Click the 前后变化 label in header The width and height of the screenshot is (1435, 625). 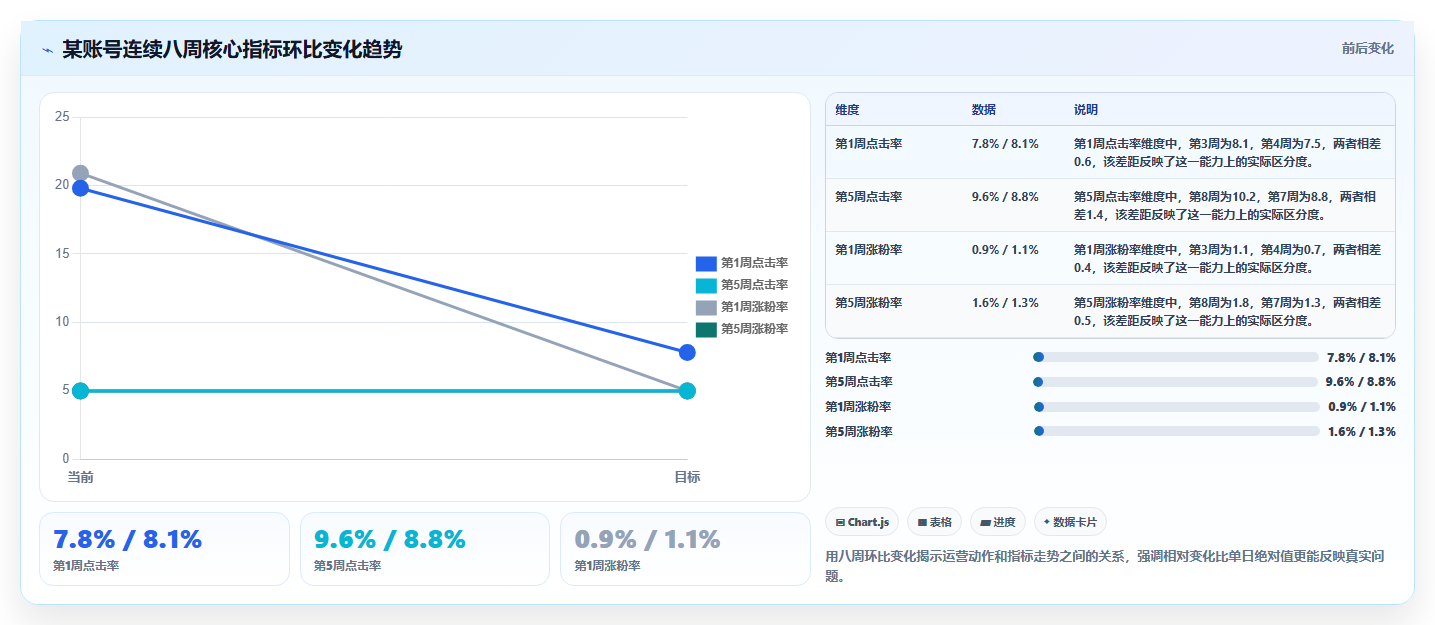(1367, 49)
